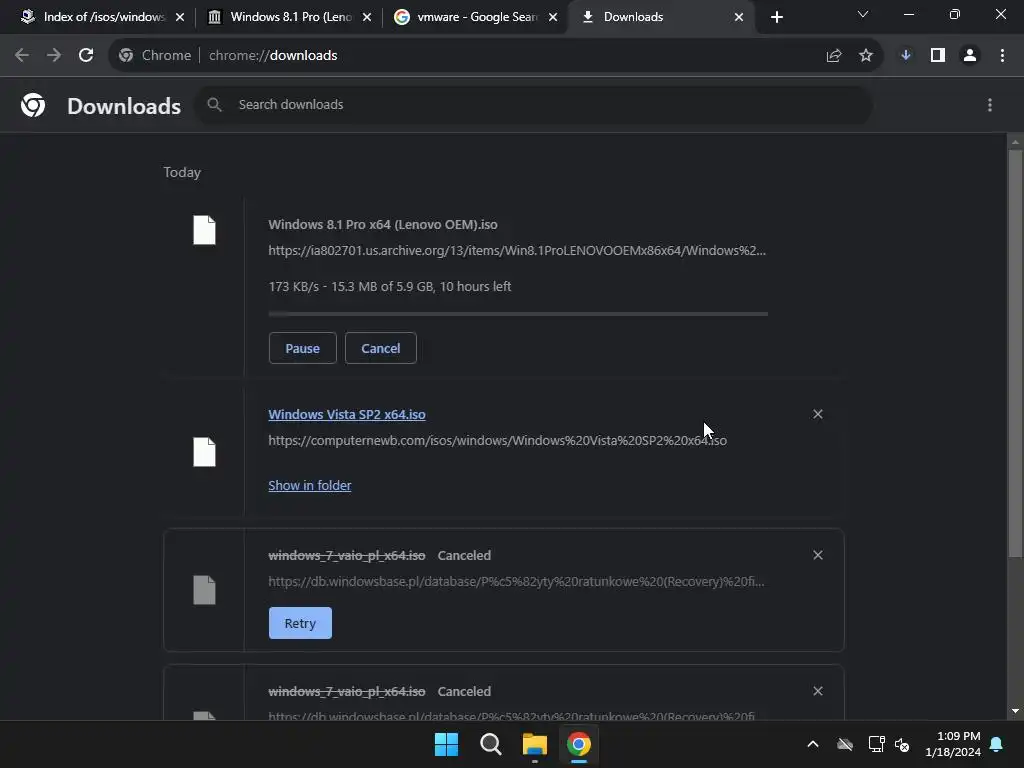Switch to Windows 8.1 Pro (Lenovo) tab

pyautogui.click(x=290, y=17)
